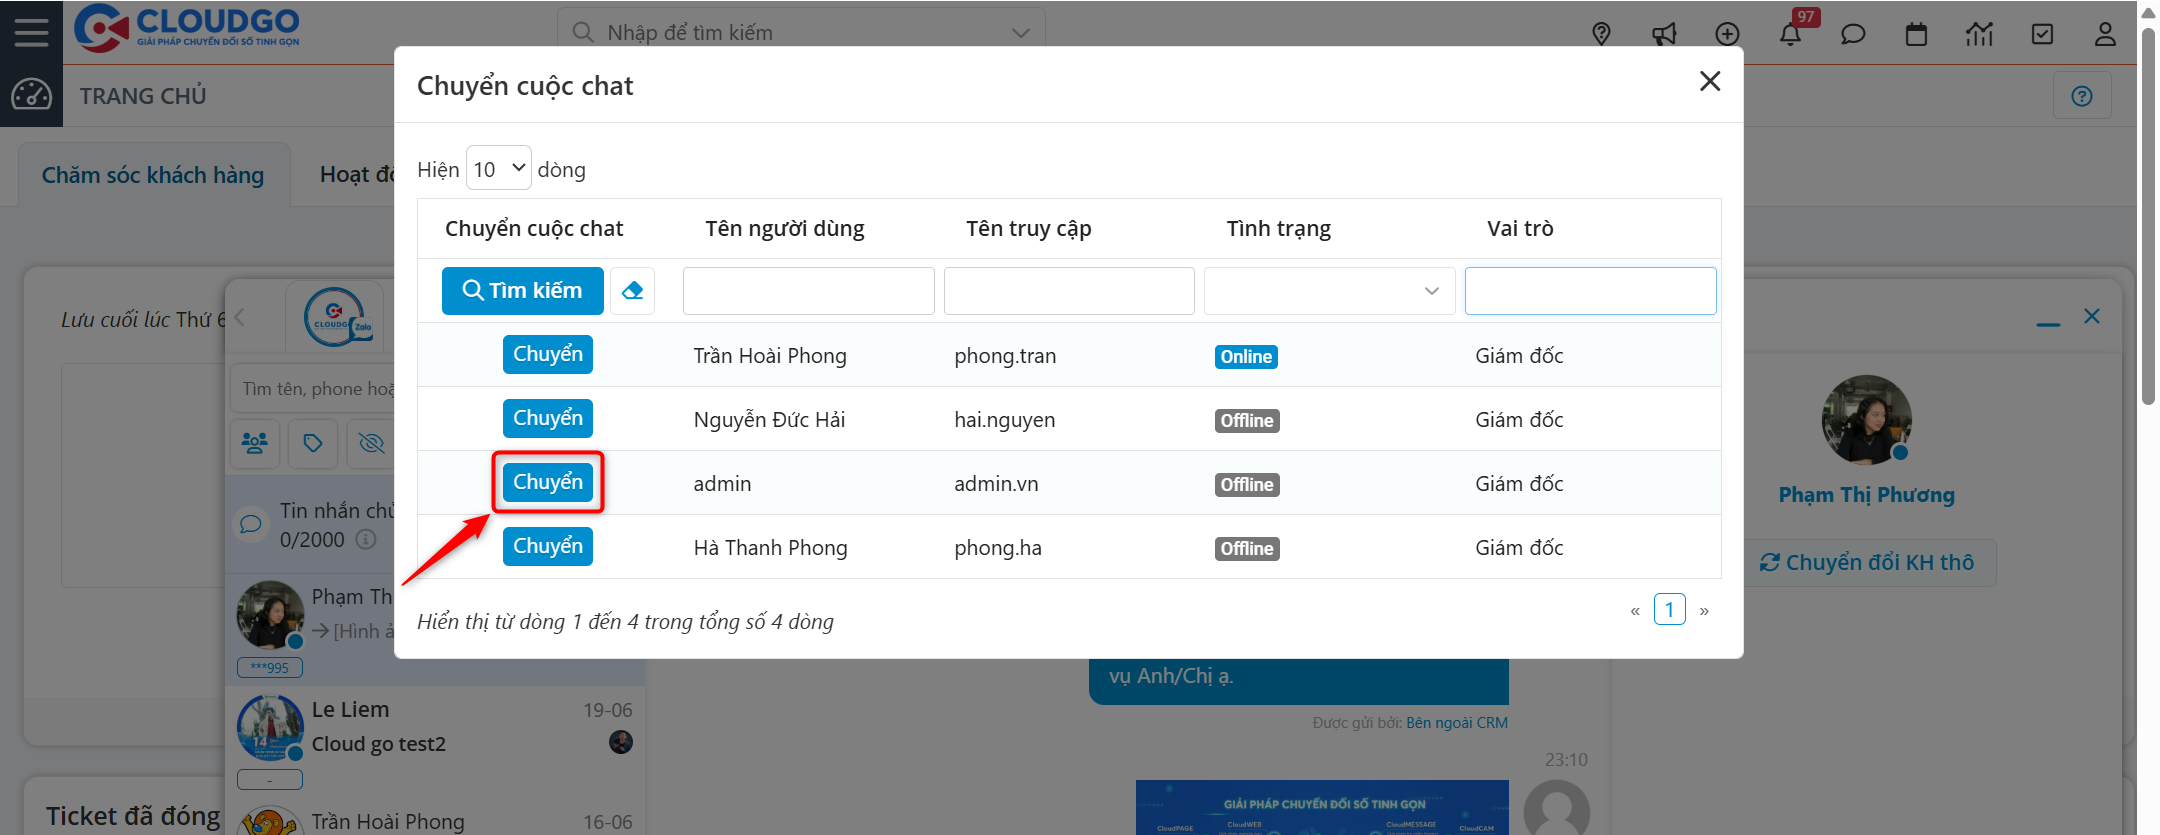Focus the Tên người dùng filter field

tap(809, 291)
